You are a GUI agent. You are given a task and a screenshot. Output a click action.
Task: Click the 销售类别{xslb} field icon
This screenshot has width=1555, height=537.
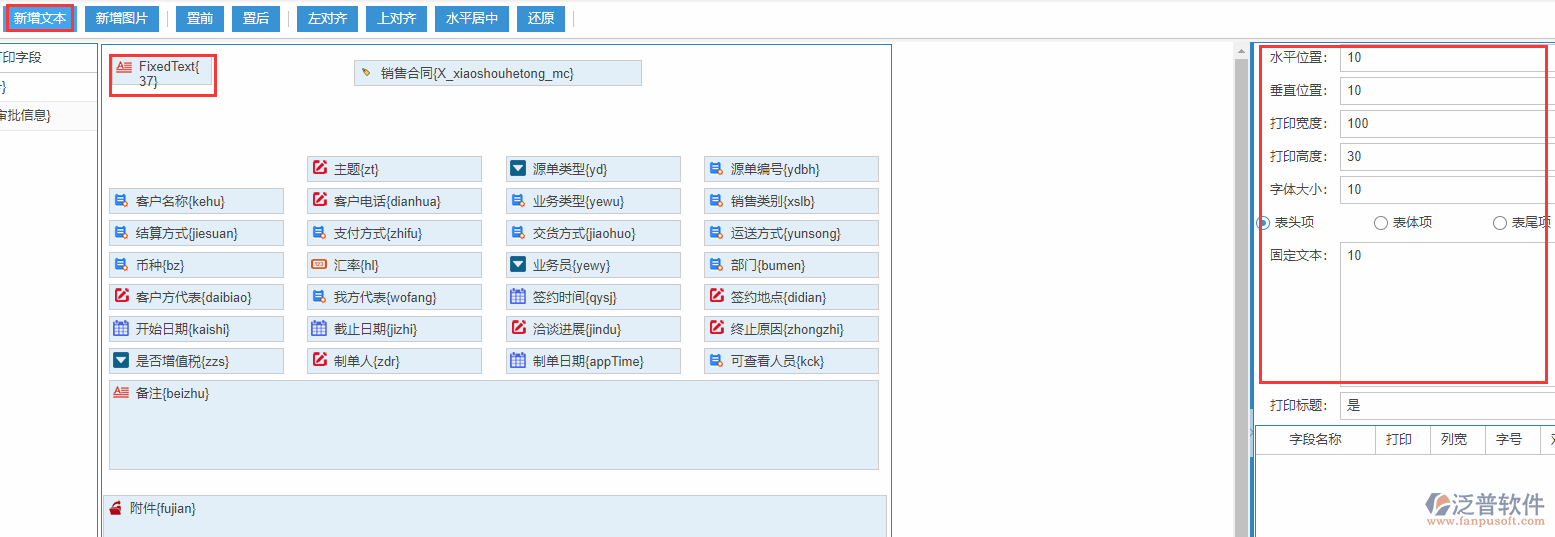716,201
